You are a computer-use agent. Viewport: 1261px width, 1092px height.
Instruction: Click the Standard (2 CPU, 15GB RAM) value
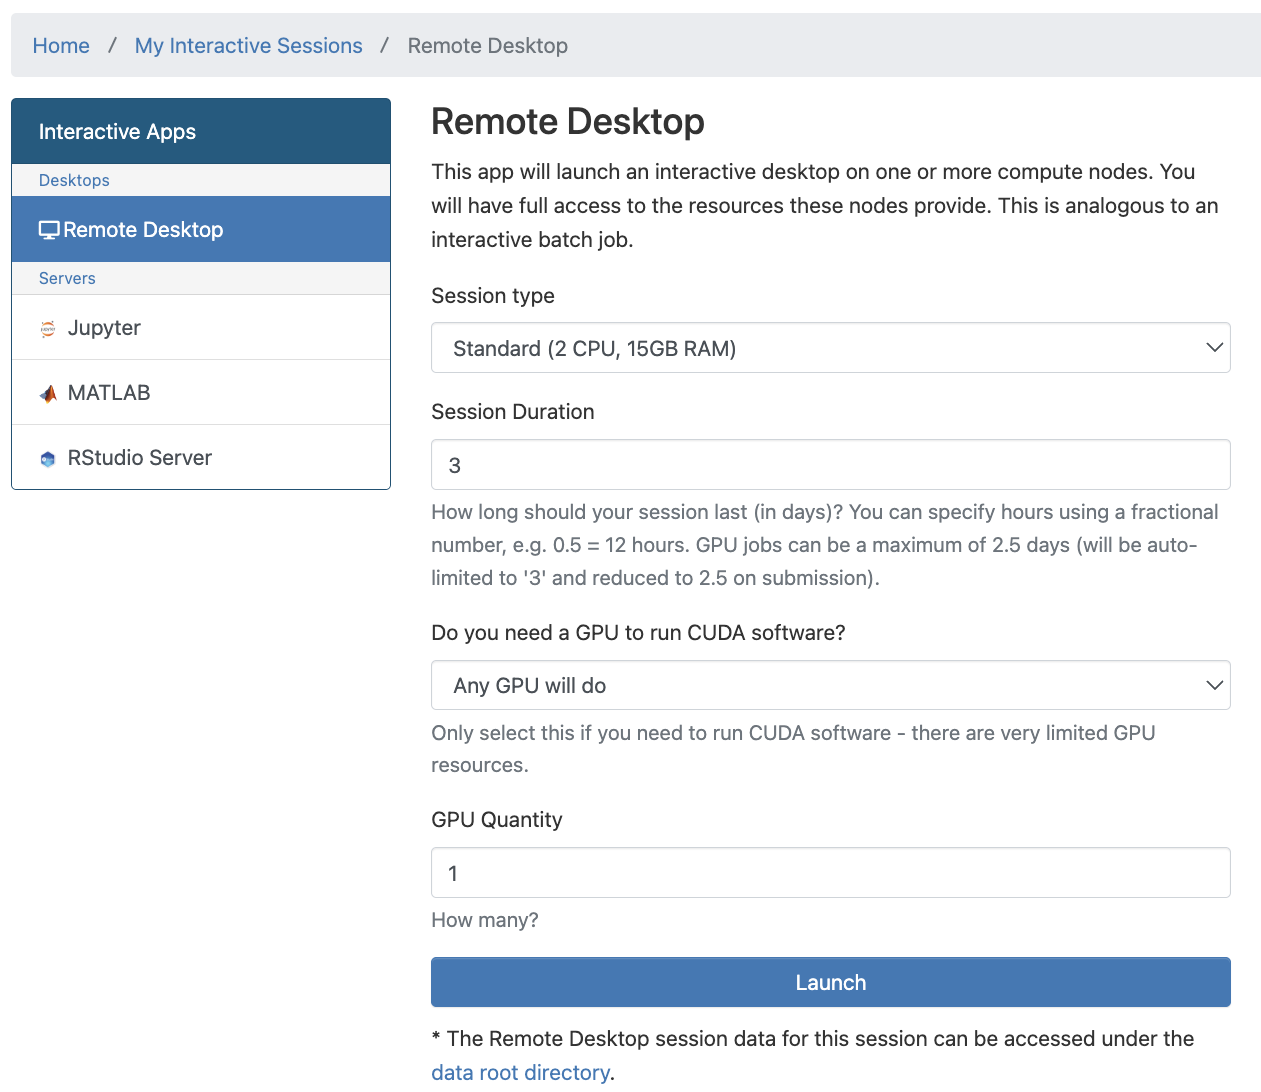[x=594, y=347]
